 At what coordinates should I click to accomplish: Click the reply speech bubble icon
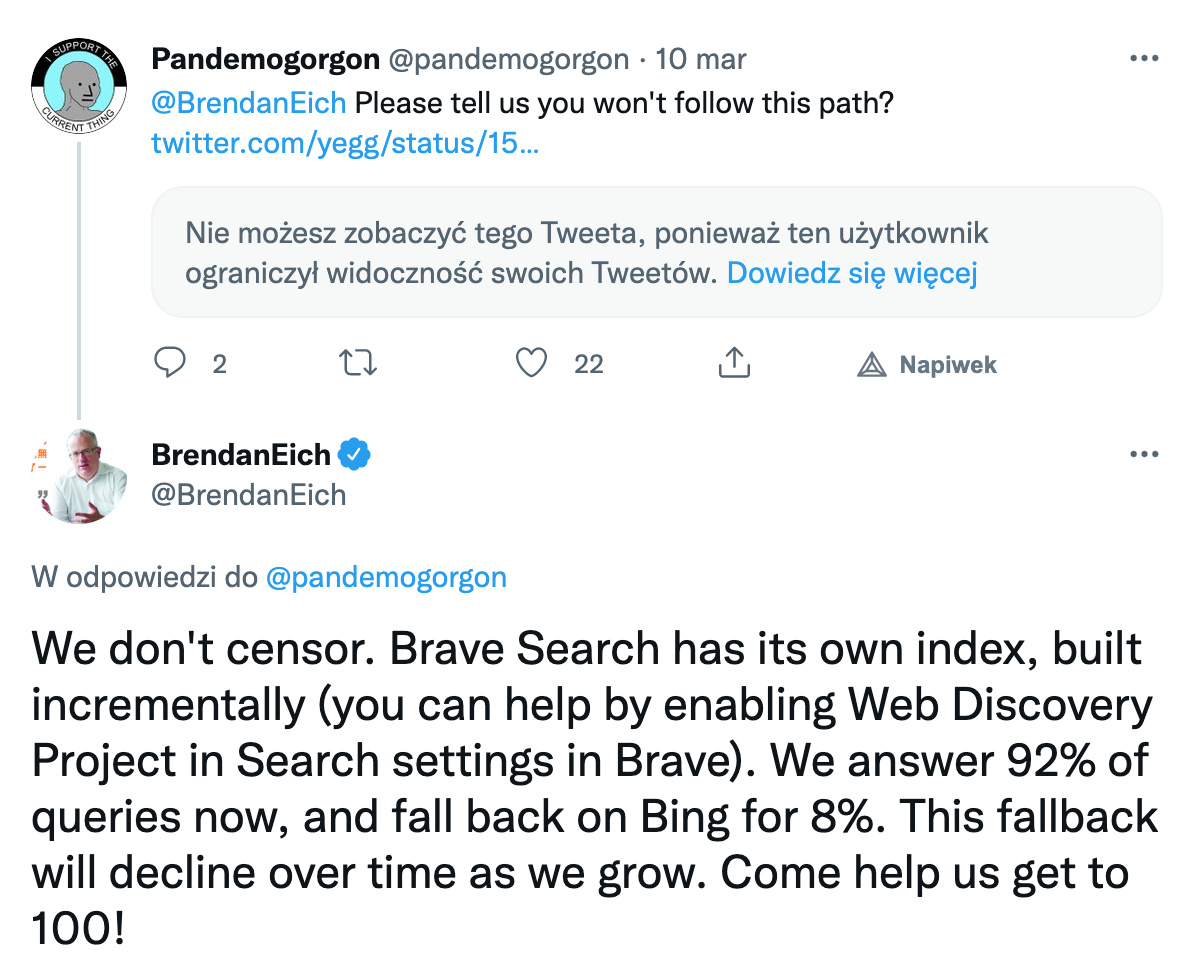pyautogui.click(x=170, y=364)
